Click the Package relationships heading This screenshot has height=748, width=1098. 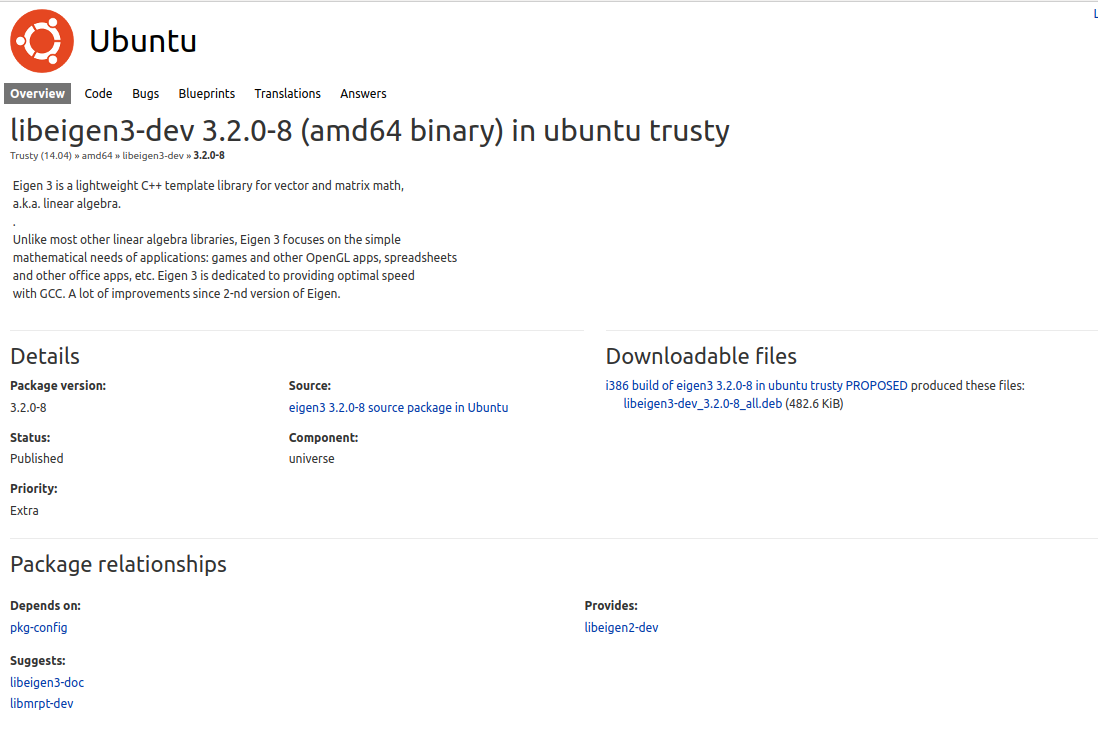[118, 565]
